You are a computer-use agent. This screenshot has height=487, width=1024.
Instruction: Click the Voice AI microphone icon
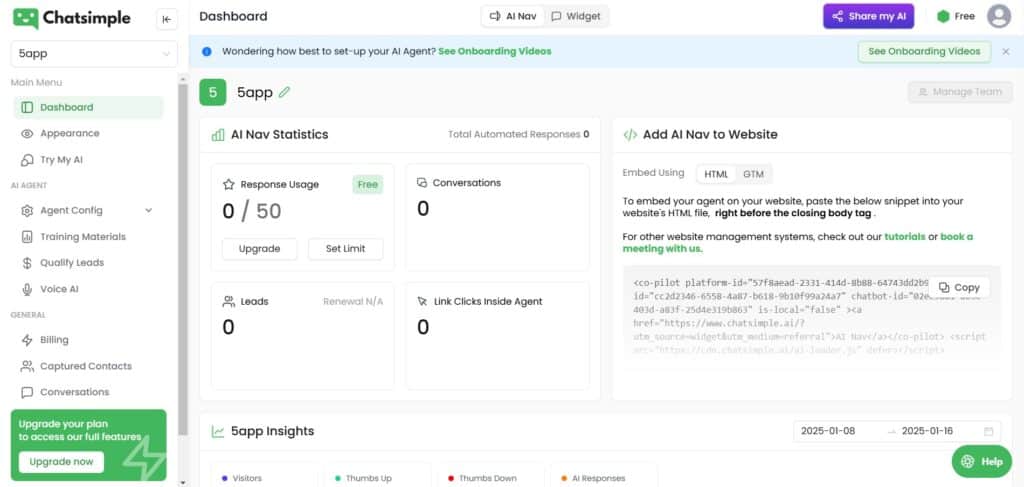click(27, 289)
